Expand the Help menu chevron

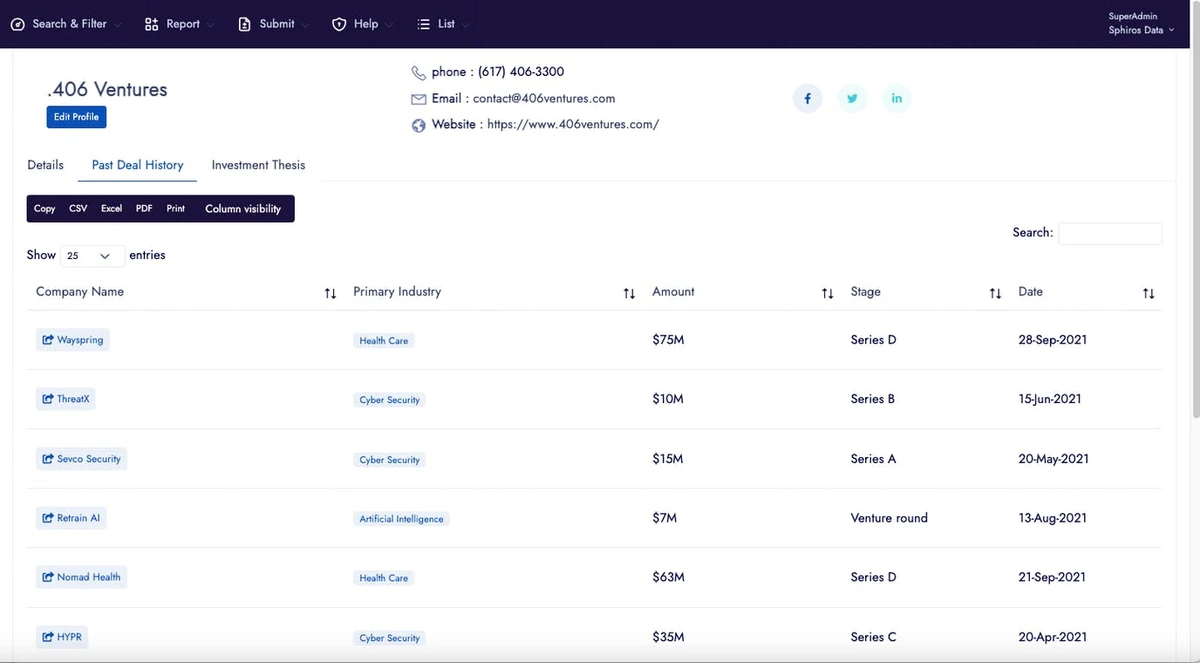pos(389,25)
